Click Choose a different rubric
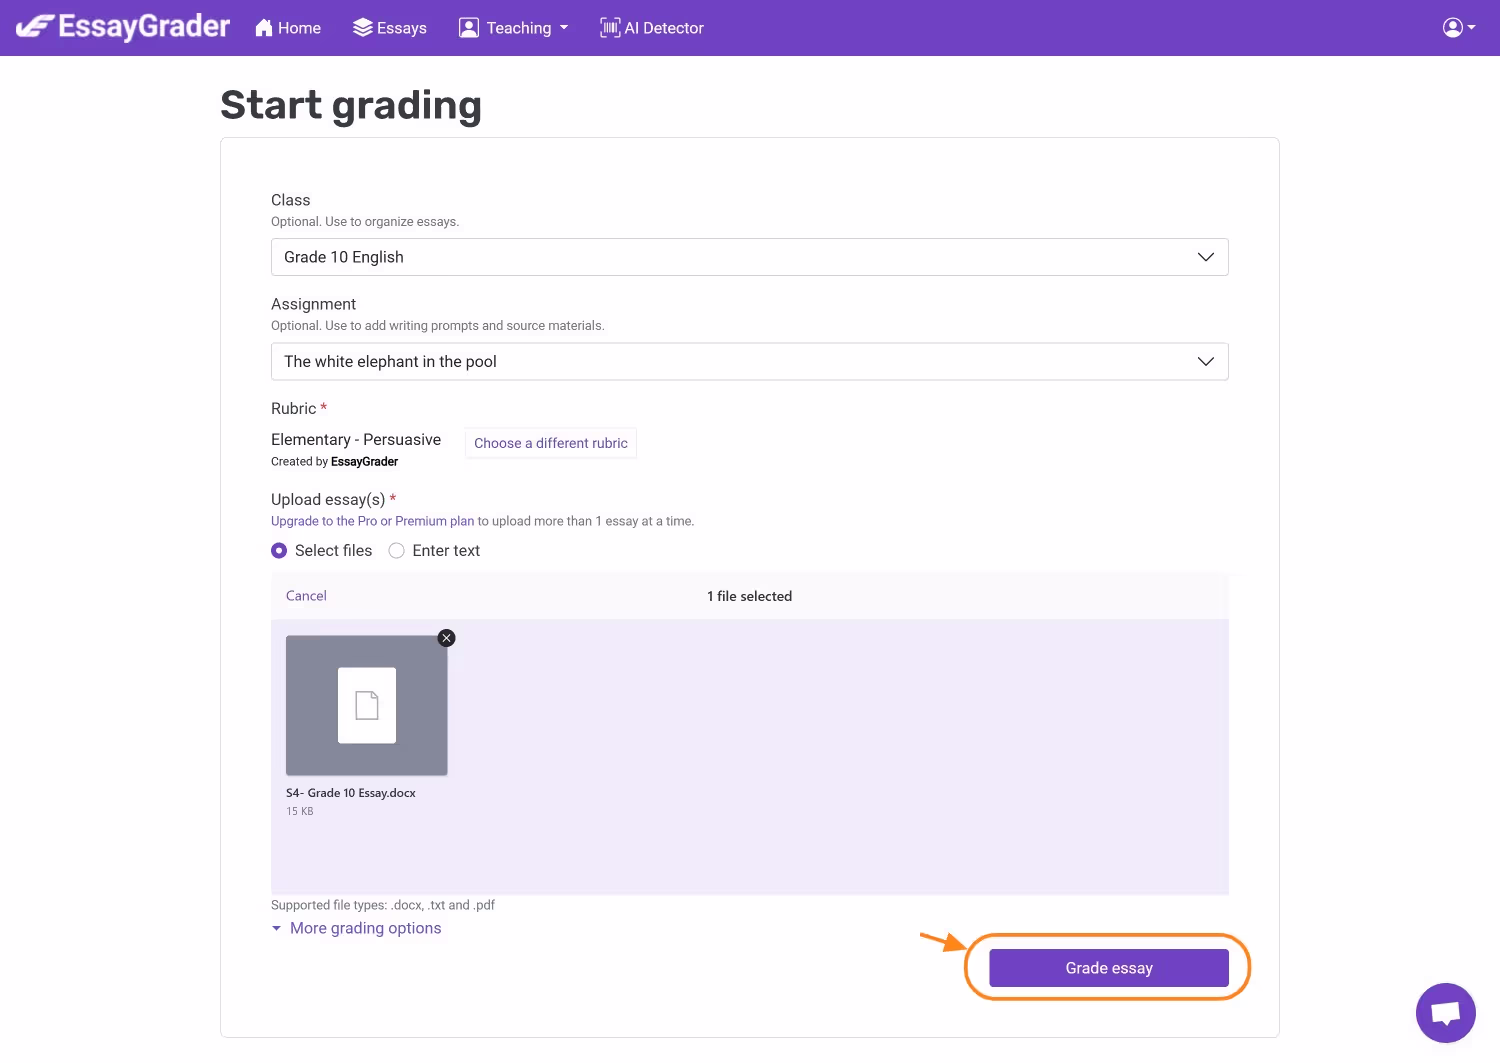1500x1063 pixels. click(551, 443)
